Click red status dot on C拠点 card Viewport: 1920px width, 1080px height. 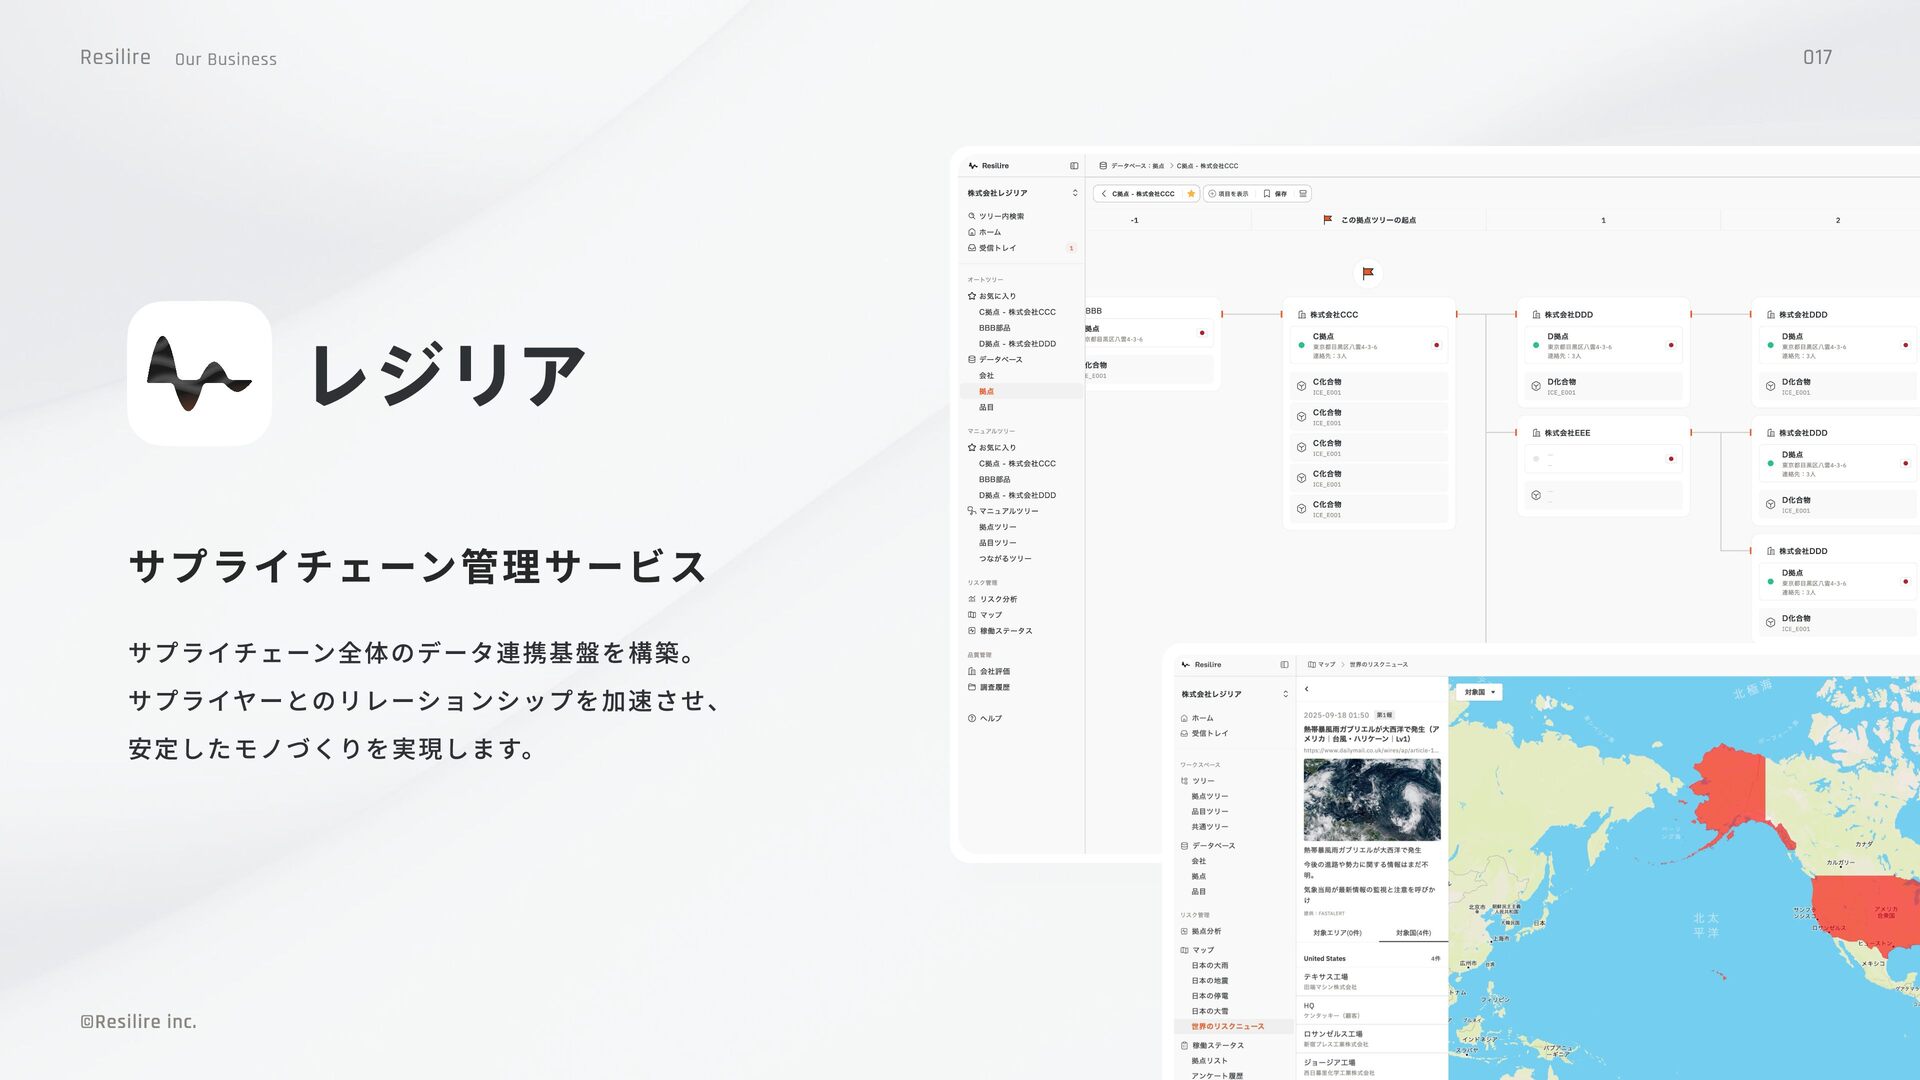tap(1436, 345)
